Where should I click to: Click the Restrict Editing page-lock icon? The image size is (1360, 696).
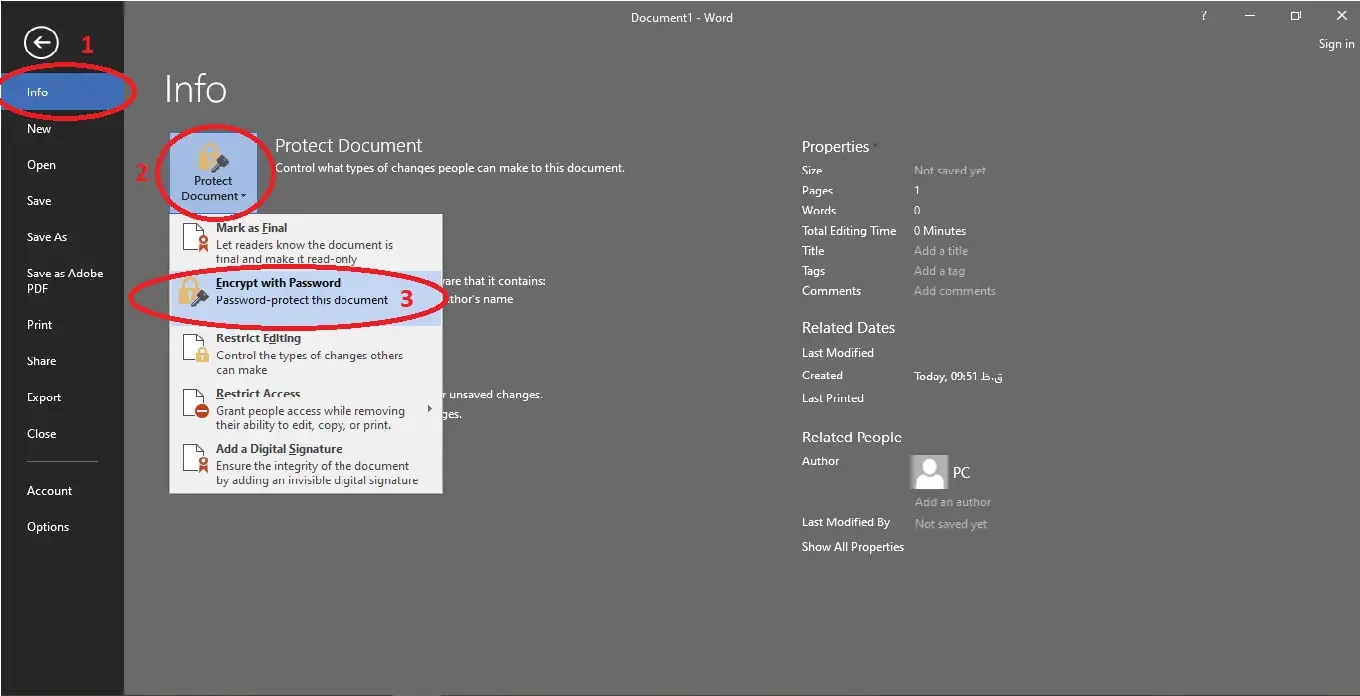194,352
